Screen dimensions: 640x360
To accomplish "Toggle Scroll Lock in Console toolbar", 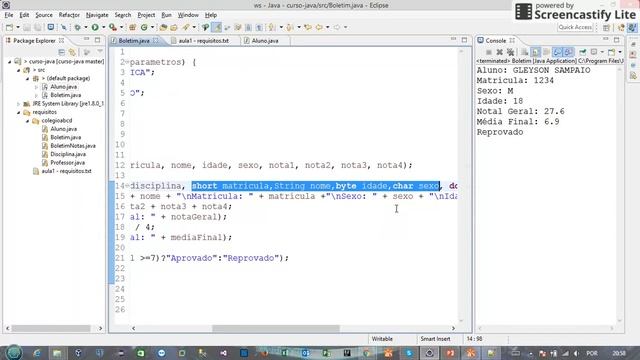I will pos(536,52).
